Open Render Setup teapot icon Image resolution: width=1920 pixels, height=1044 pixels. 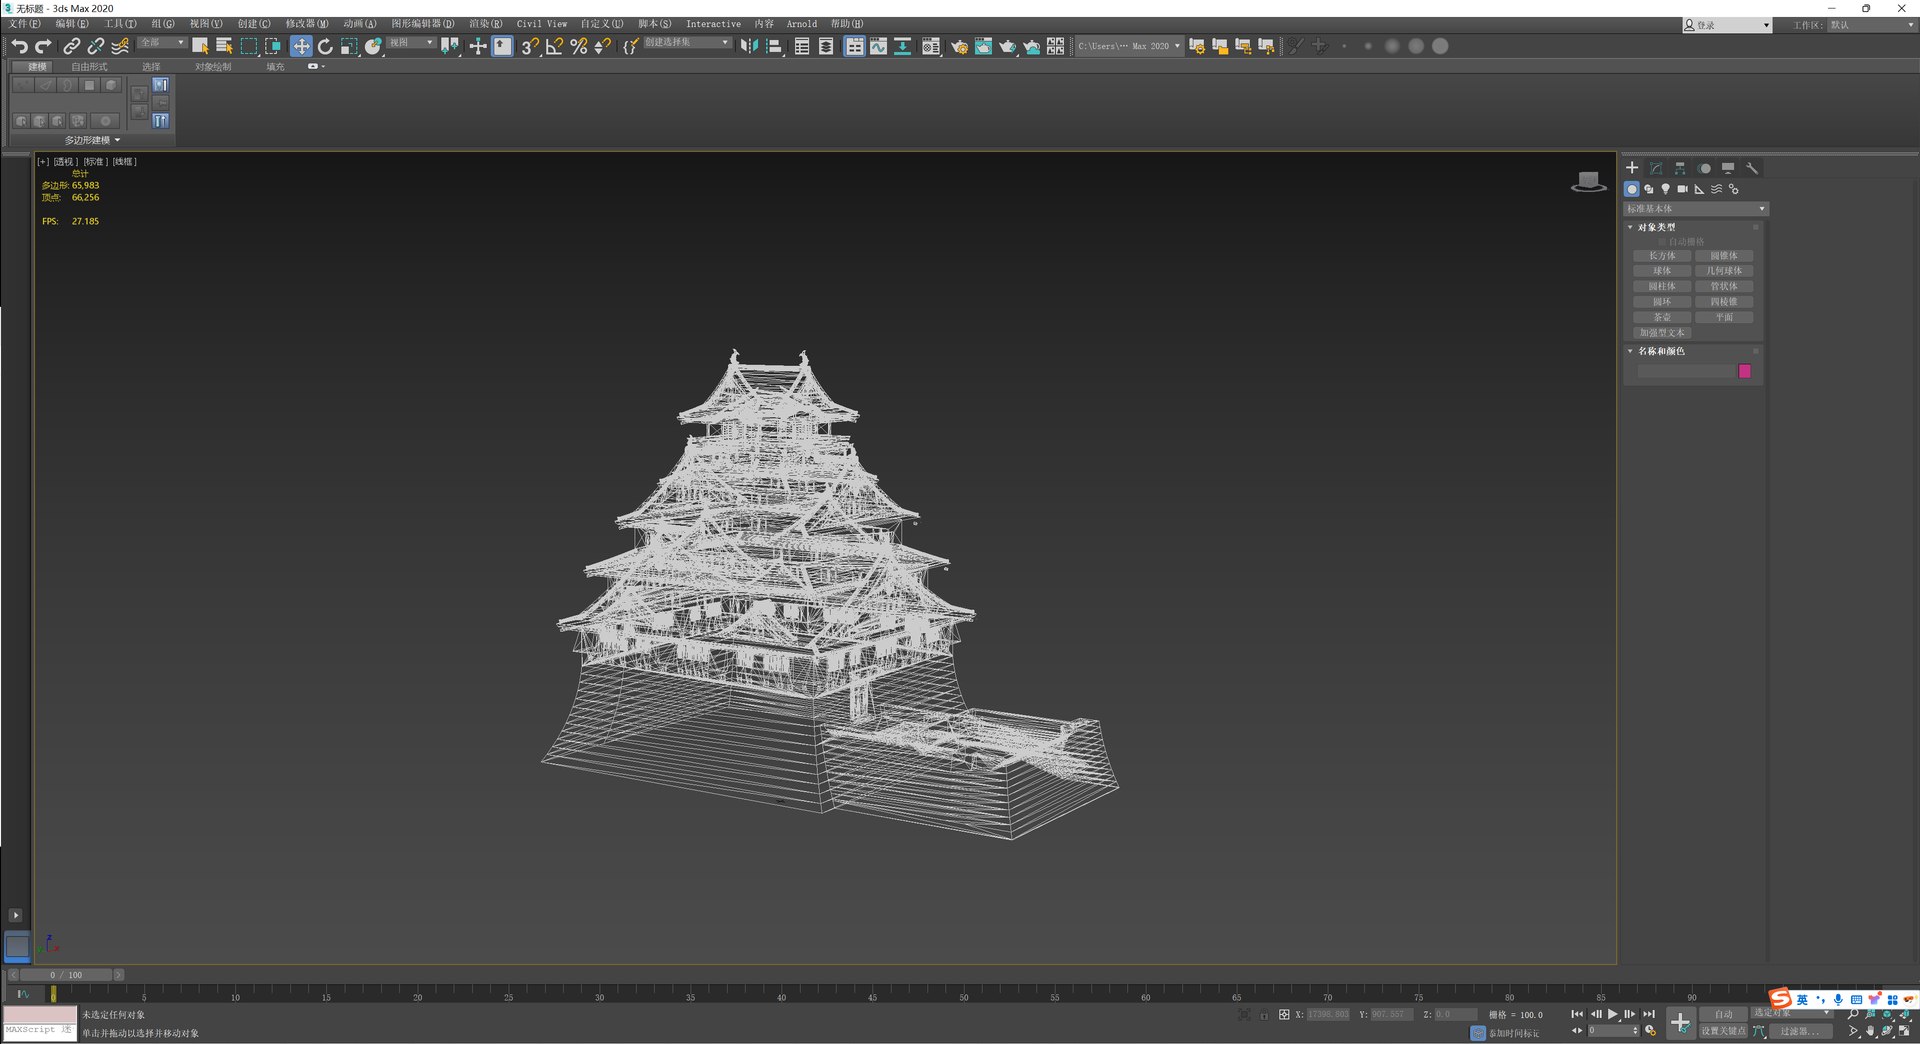click(959, 46)
